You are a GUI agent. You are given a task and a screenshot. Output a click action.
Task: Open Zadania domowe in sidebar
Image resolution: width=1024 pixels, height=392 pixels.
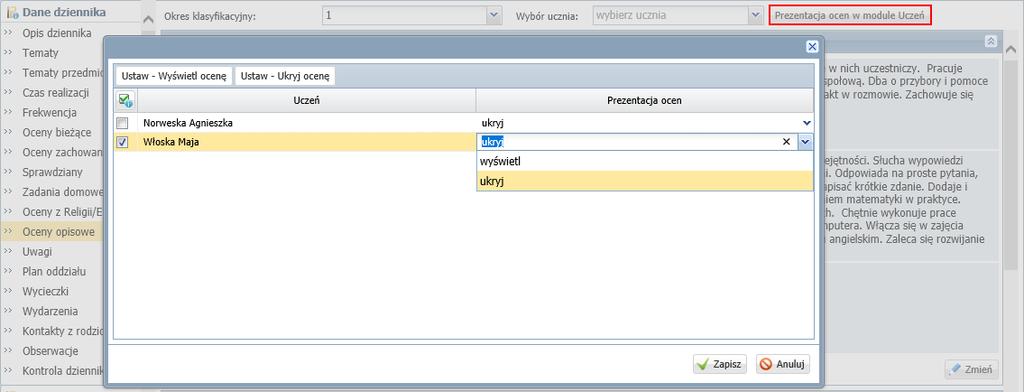click(x=63, y=192)
